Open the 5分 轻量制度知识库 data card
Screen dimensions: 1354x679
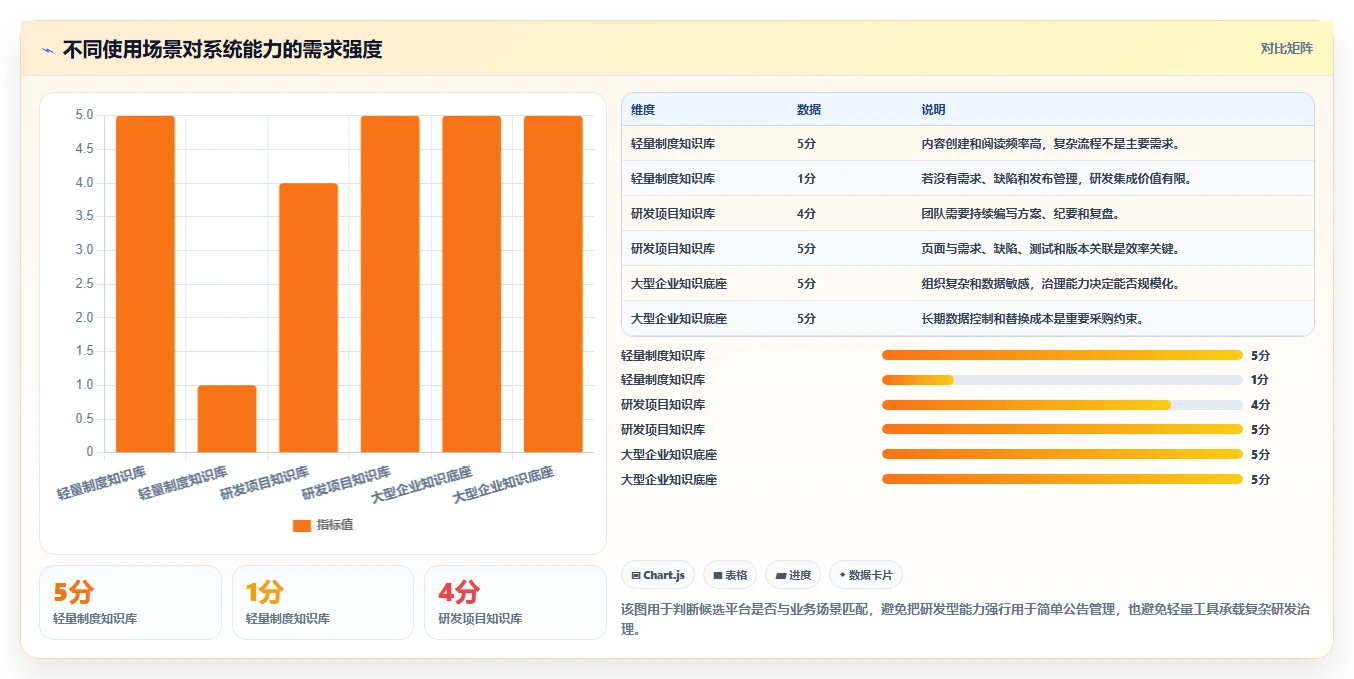tap(130, 602)
